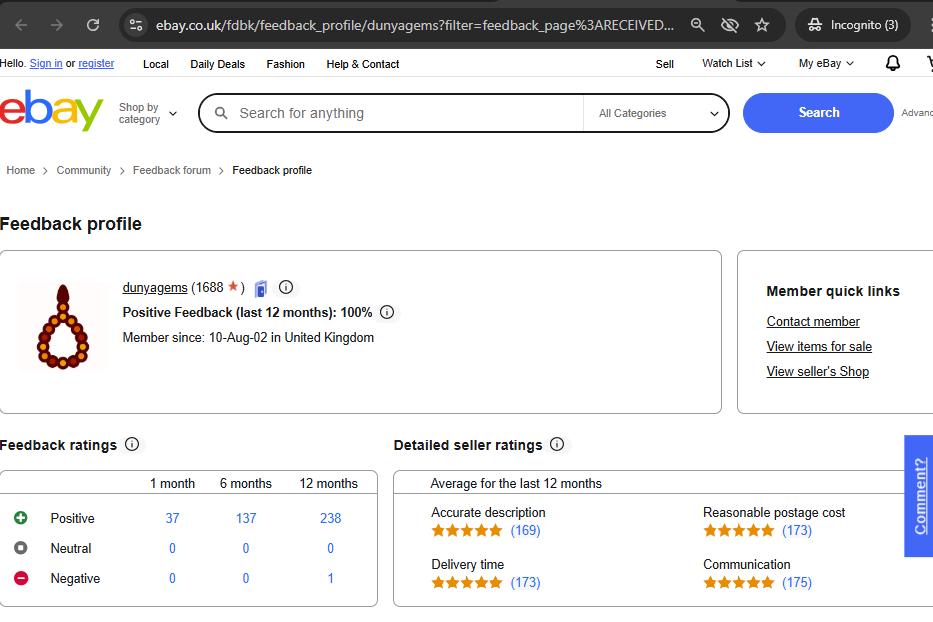Viewport: 933px width, 622px height.
Task: Click the dunyagems bead necklace avatar
Action: [63, 326]
